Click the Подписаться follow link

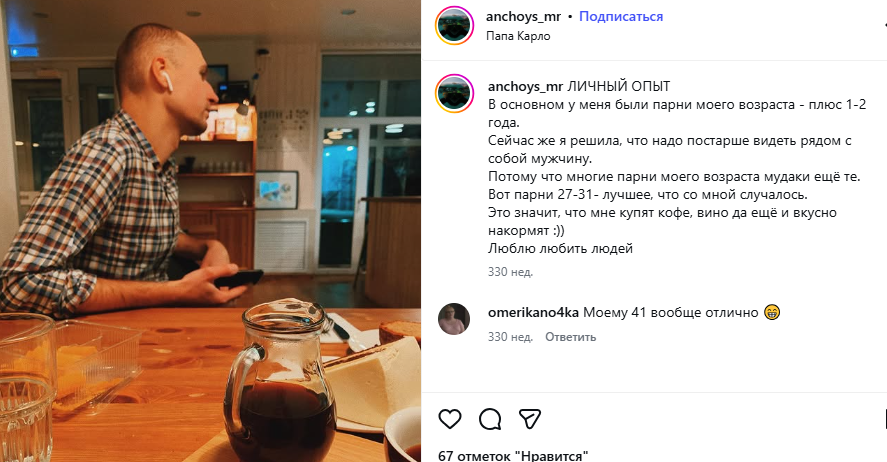(621, 16)
